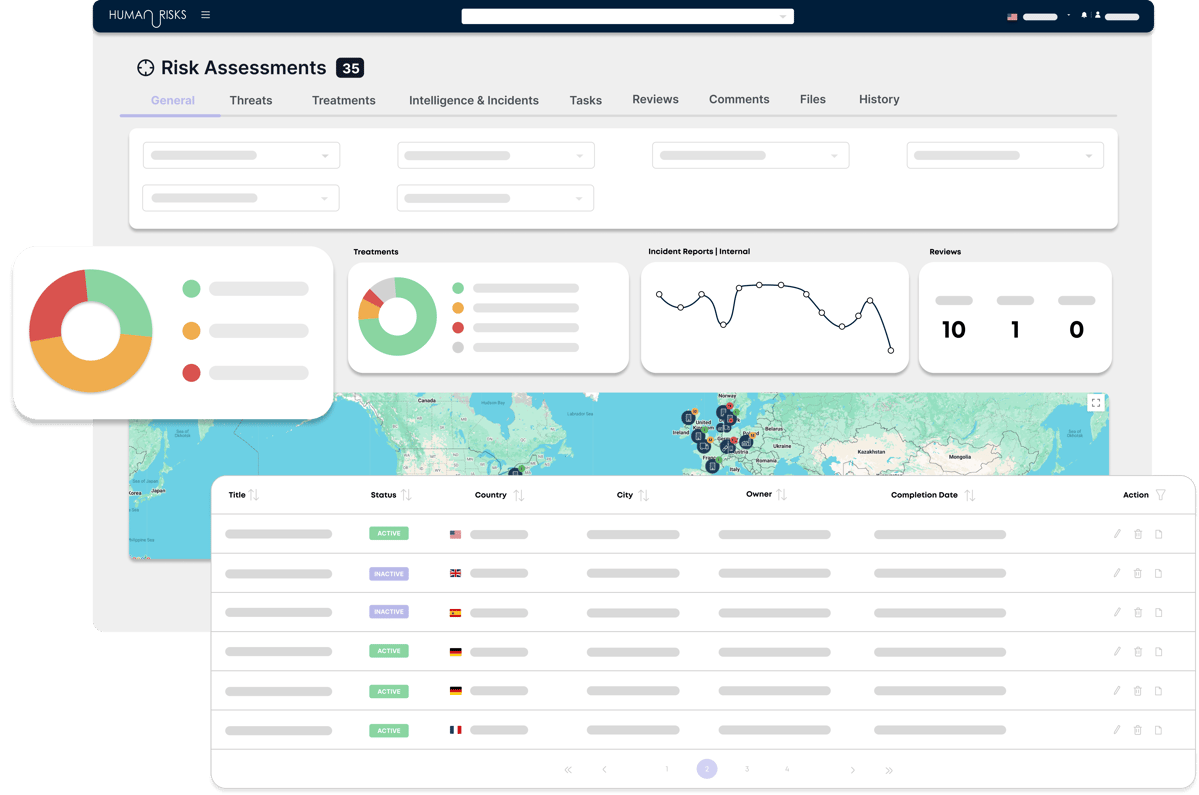The width and height of the screenshot is (1199, 795).
Task: View the History tab
Action: pyautogui.click(x=879, y=99)
